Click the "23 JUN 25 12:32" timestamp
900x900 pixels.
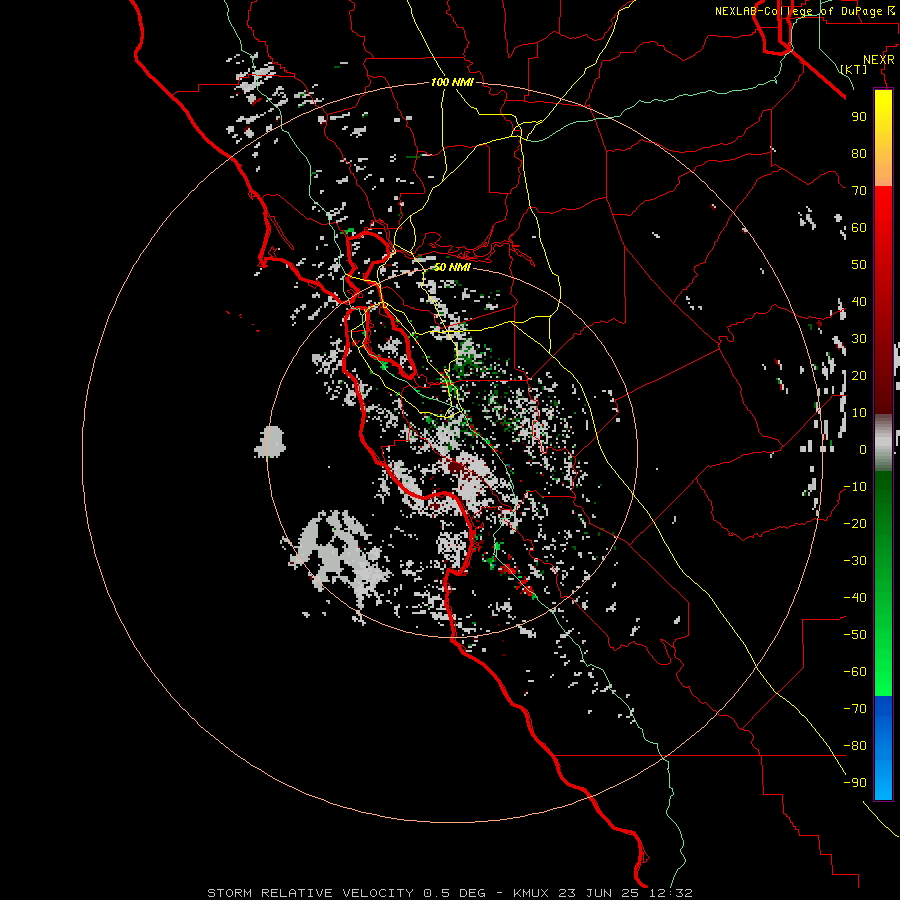[x=626, y=893]
